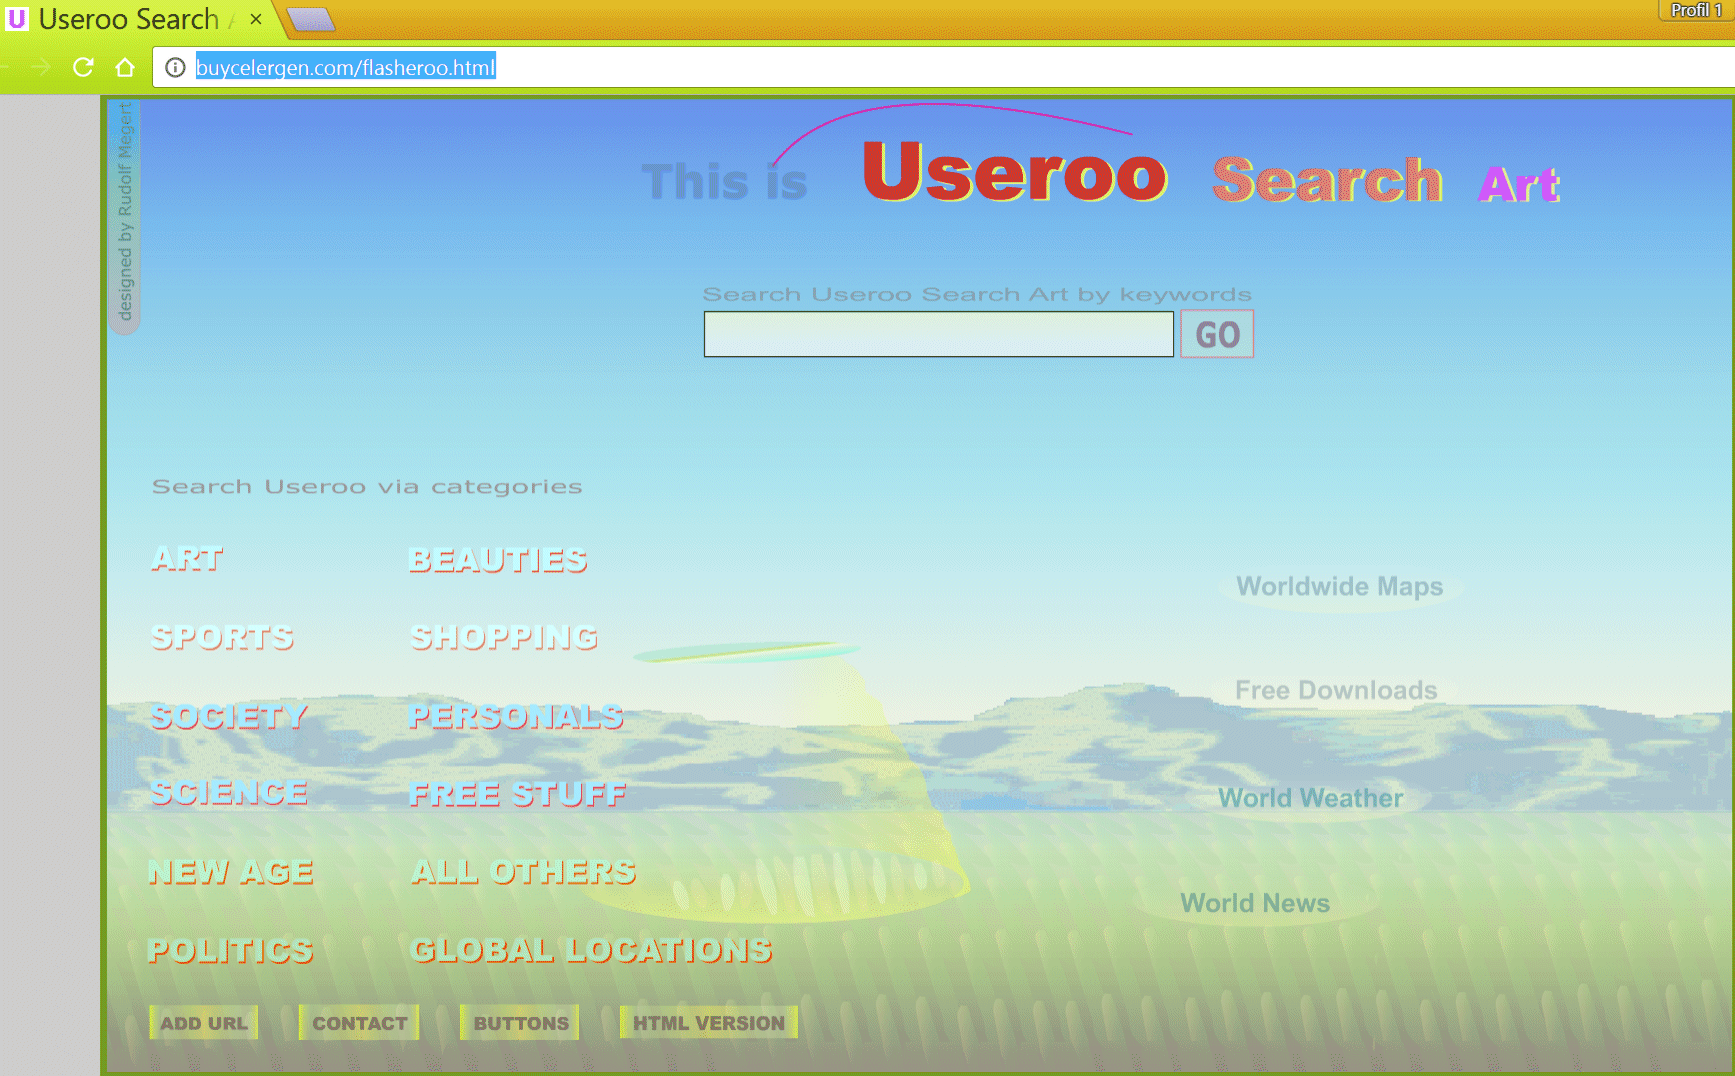1735x1076 pixels.
Task: Click the 'Search Useroo via categories' heading
Action: [x=367, y=487]
